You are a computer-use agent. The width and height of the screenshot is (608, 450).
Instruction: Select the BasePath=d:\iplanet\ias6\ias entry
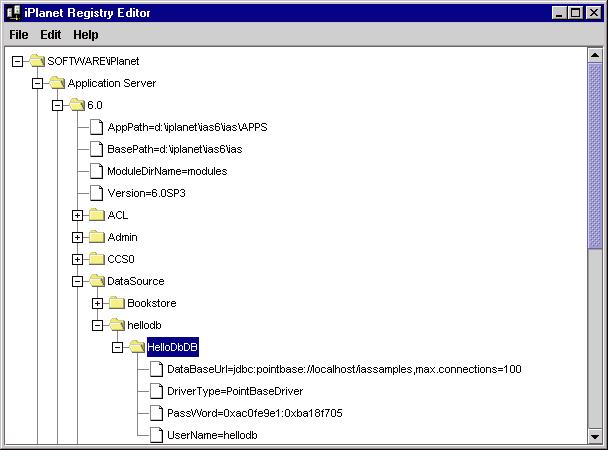[x=175, y=149]
